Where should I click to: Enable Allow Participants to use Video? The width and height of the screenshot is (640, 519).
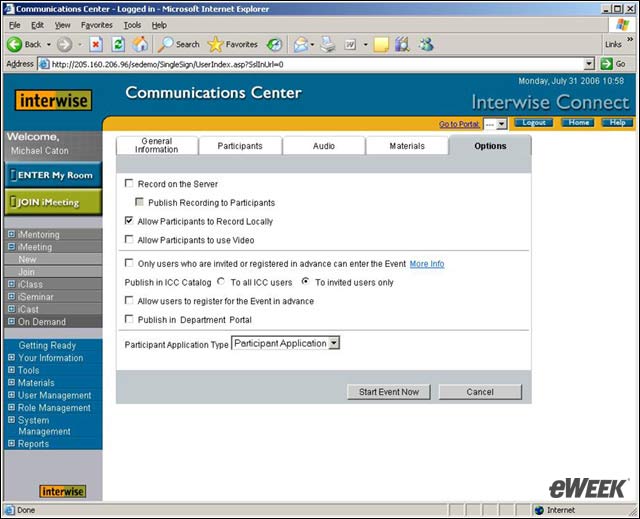click(129, 239)
